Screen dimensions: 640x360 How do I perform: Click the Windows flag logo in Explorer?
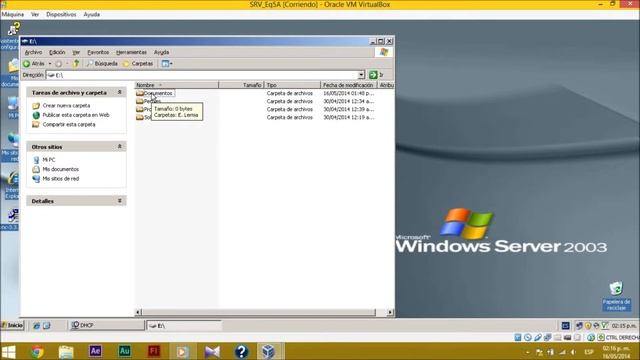tap(384, 52)
